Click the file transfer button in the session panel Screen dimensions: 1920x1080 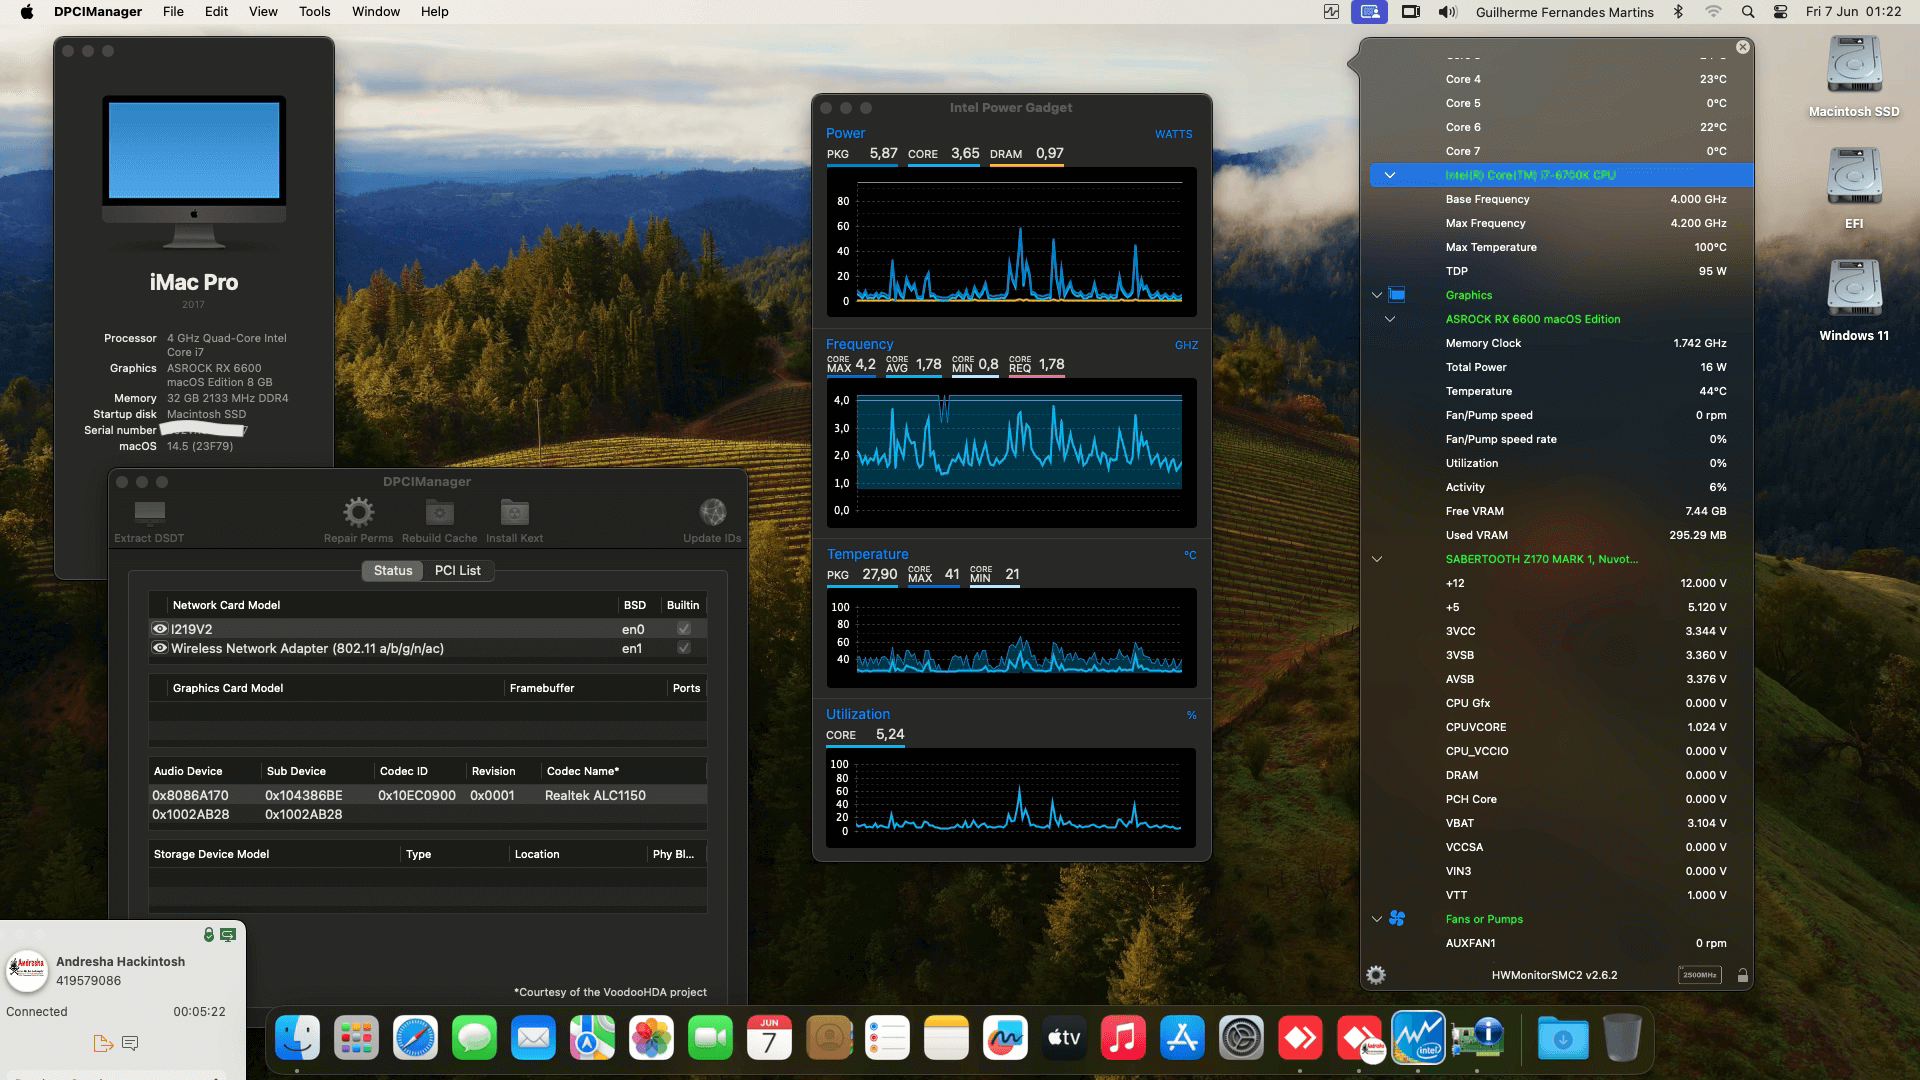pyautogui.click(x=103, y=1043)
